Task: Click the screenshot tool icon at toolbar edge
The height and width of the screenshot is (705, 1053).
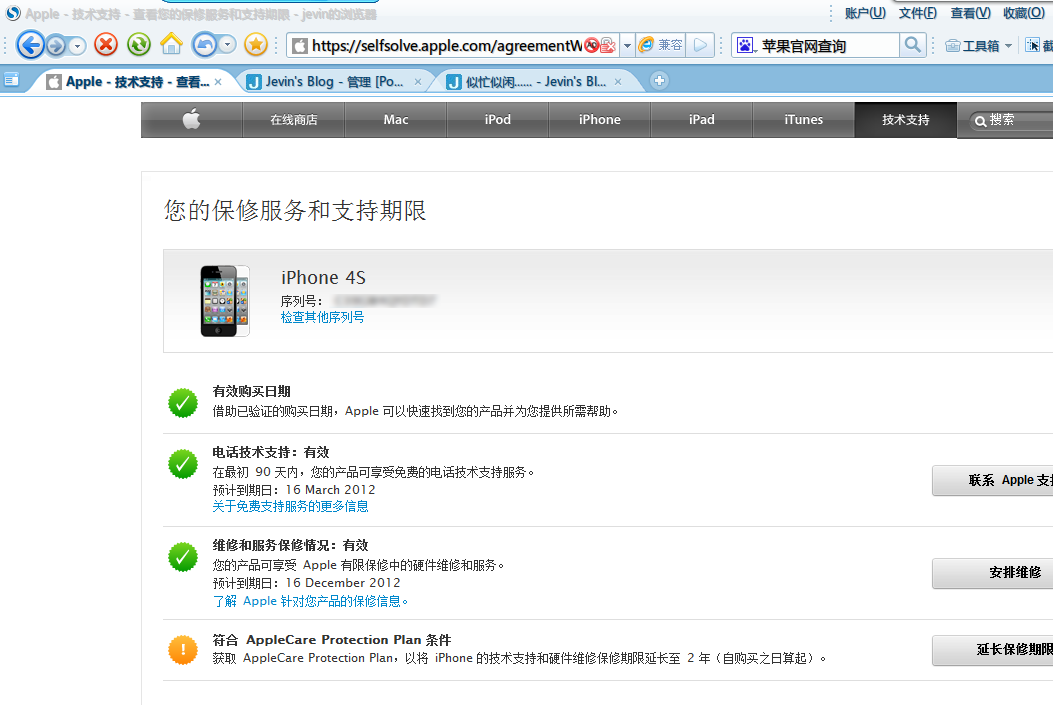Action: pos(1033,46)
